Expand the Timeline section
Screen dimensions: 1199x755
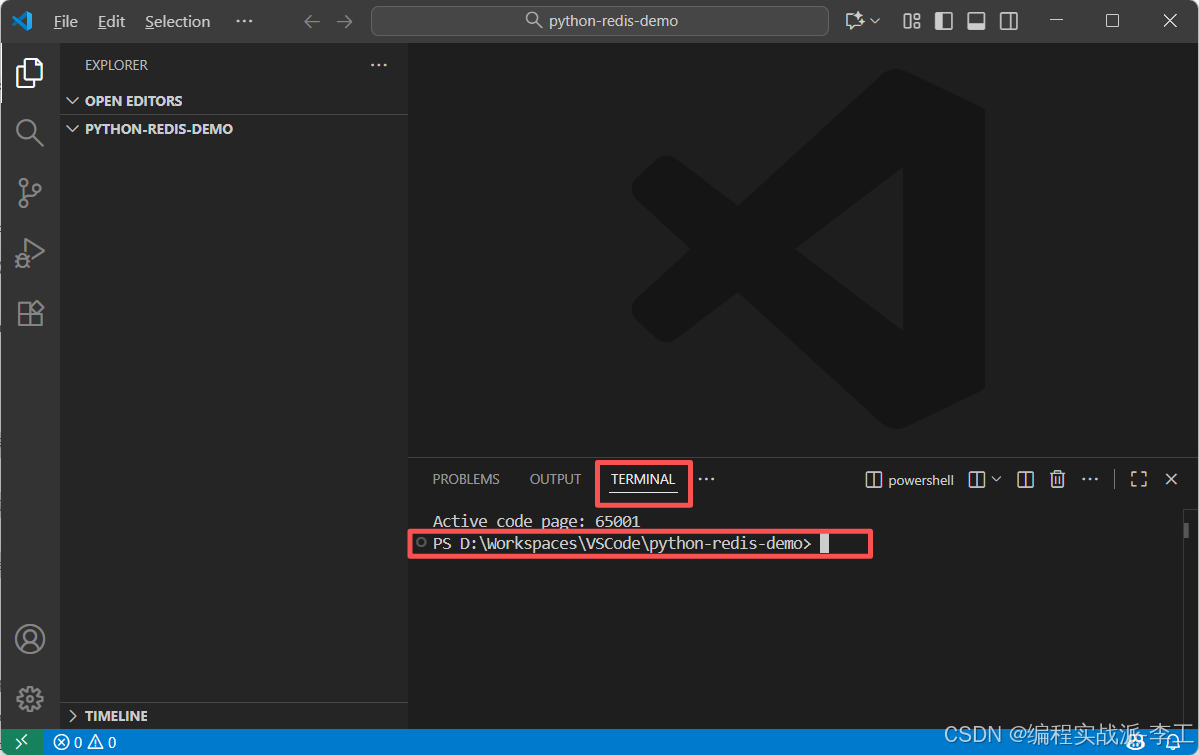click(x=234, y=715)
